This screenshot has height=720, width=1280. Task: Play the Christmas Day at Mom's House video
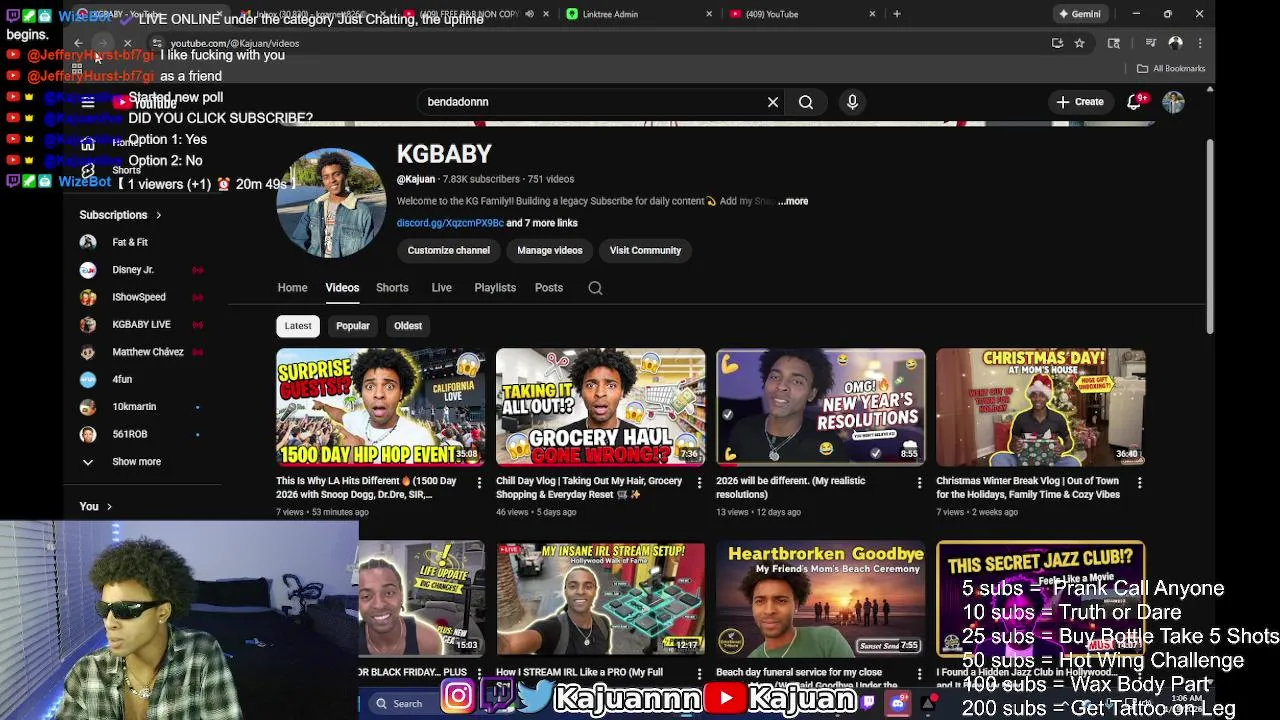tap(1041, 407)
